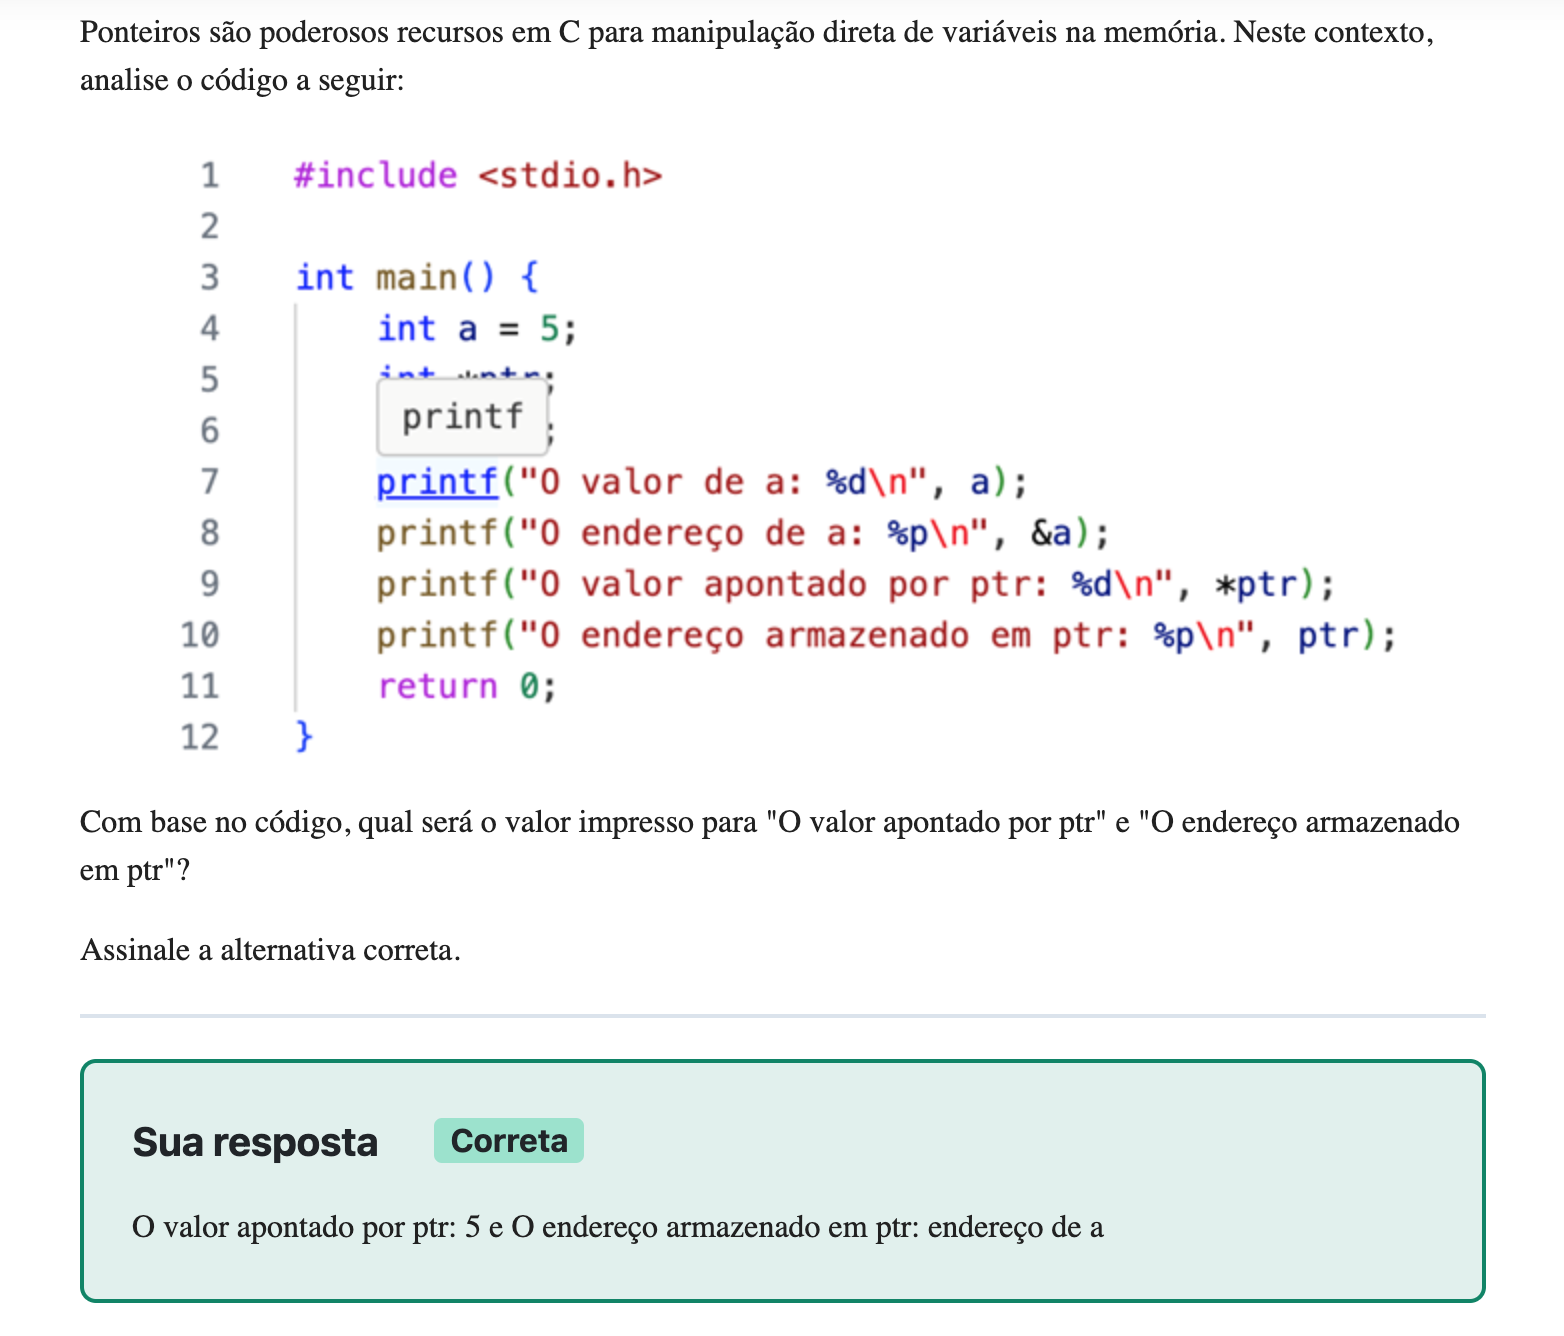Click the underlined printf on line 7
This screenshot has width=1564, height=1336.
tap(436, 482)
